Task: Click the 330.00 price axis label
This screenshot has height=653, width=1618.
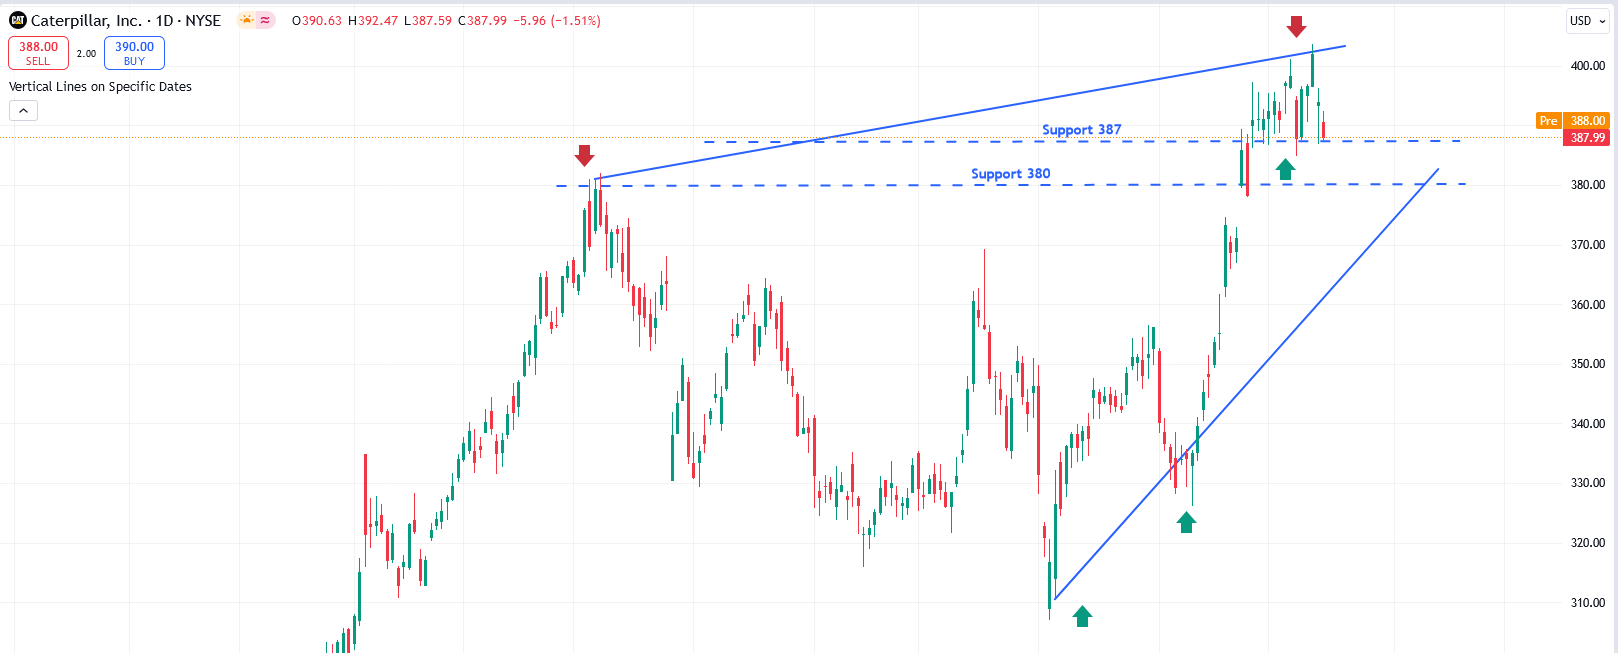Action: tap(1588, 483)
